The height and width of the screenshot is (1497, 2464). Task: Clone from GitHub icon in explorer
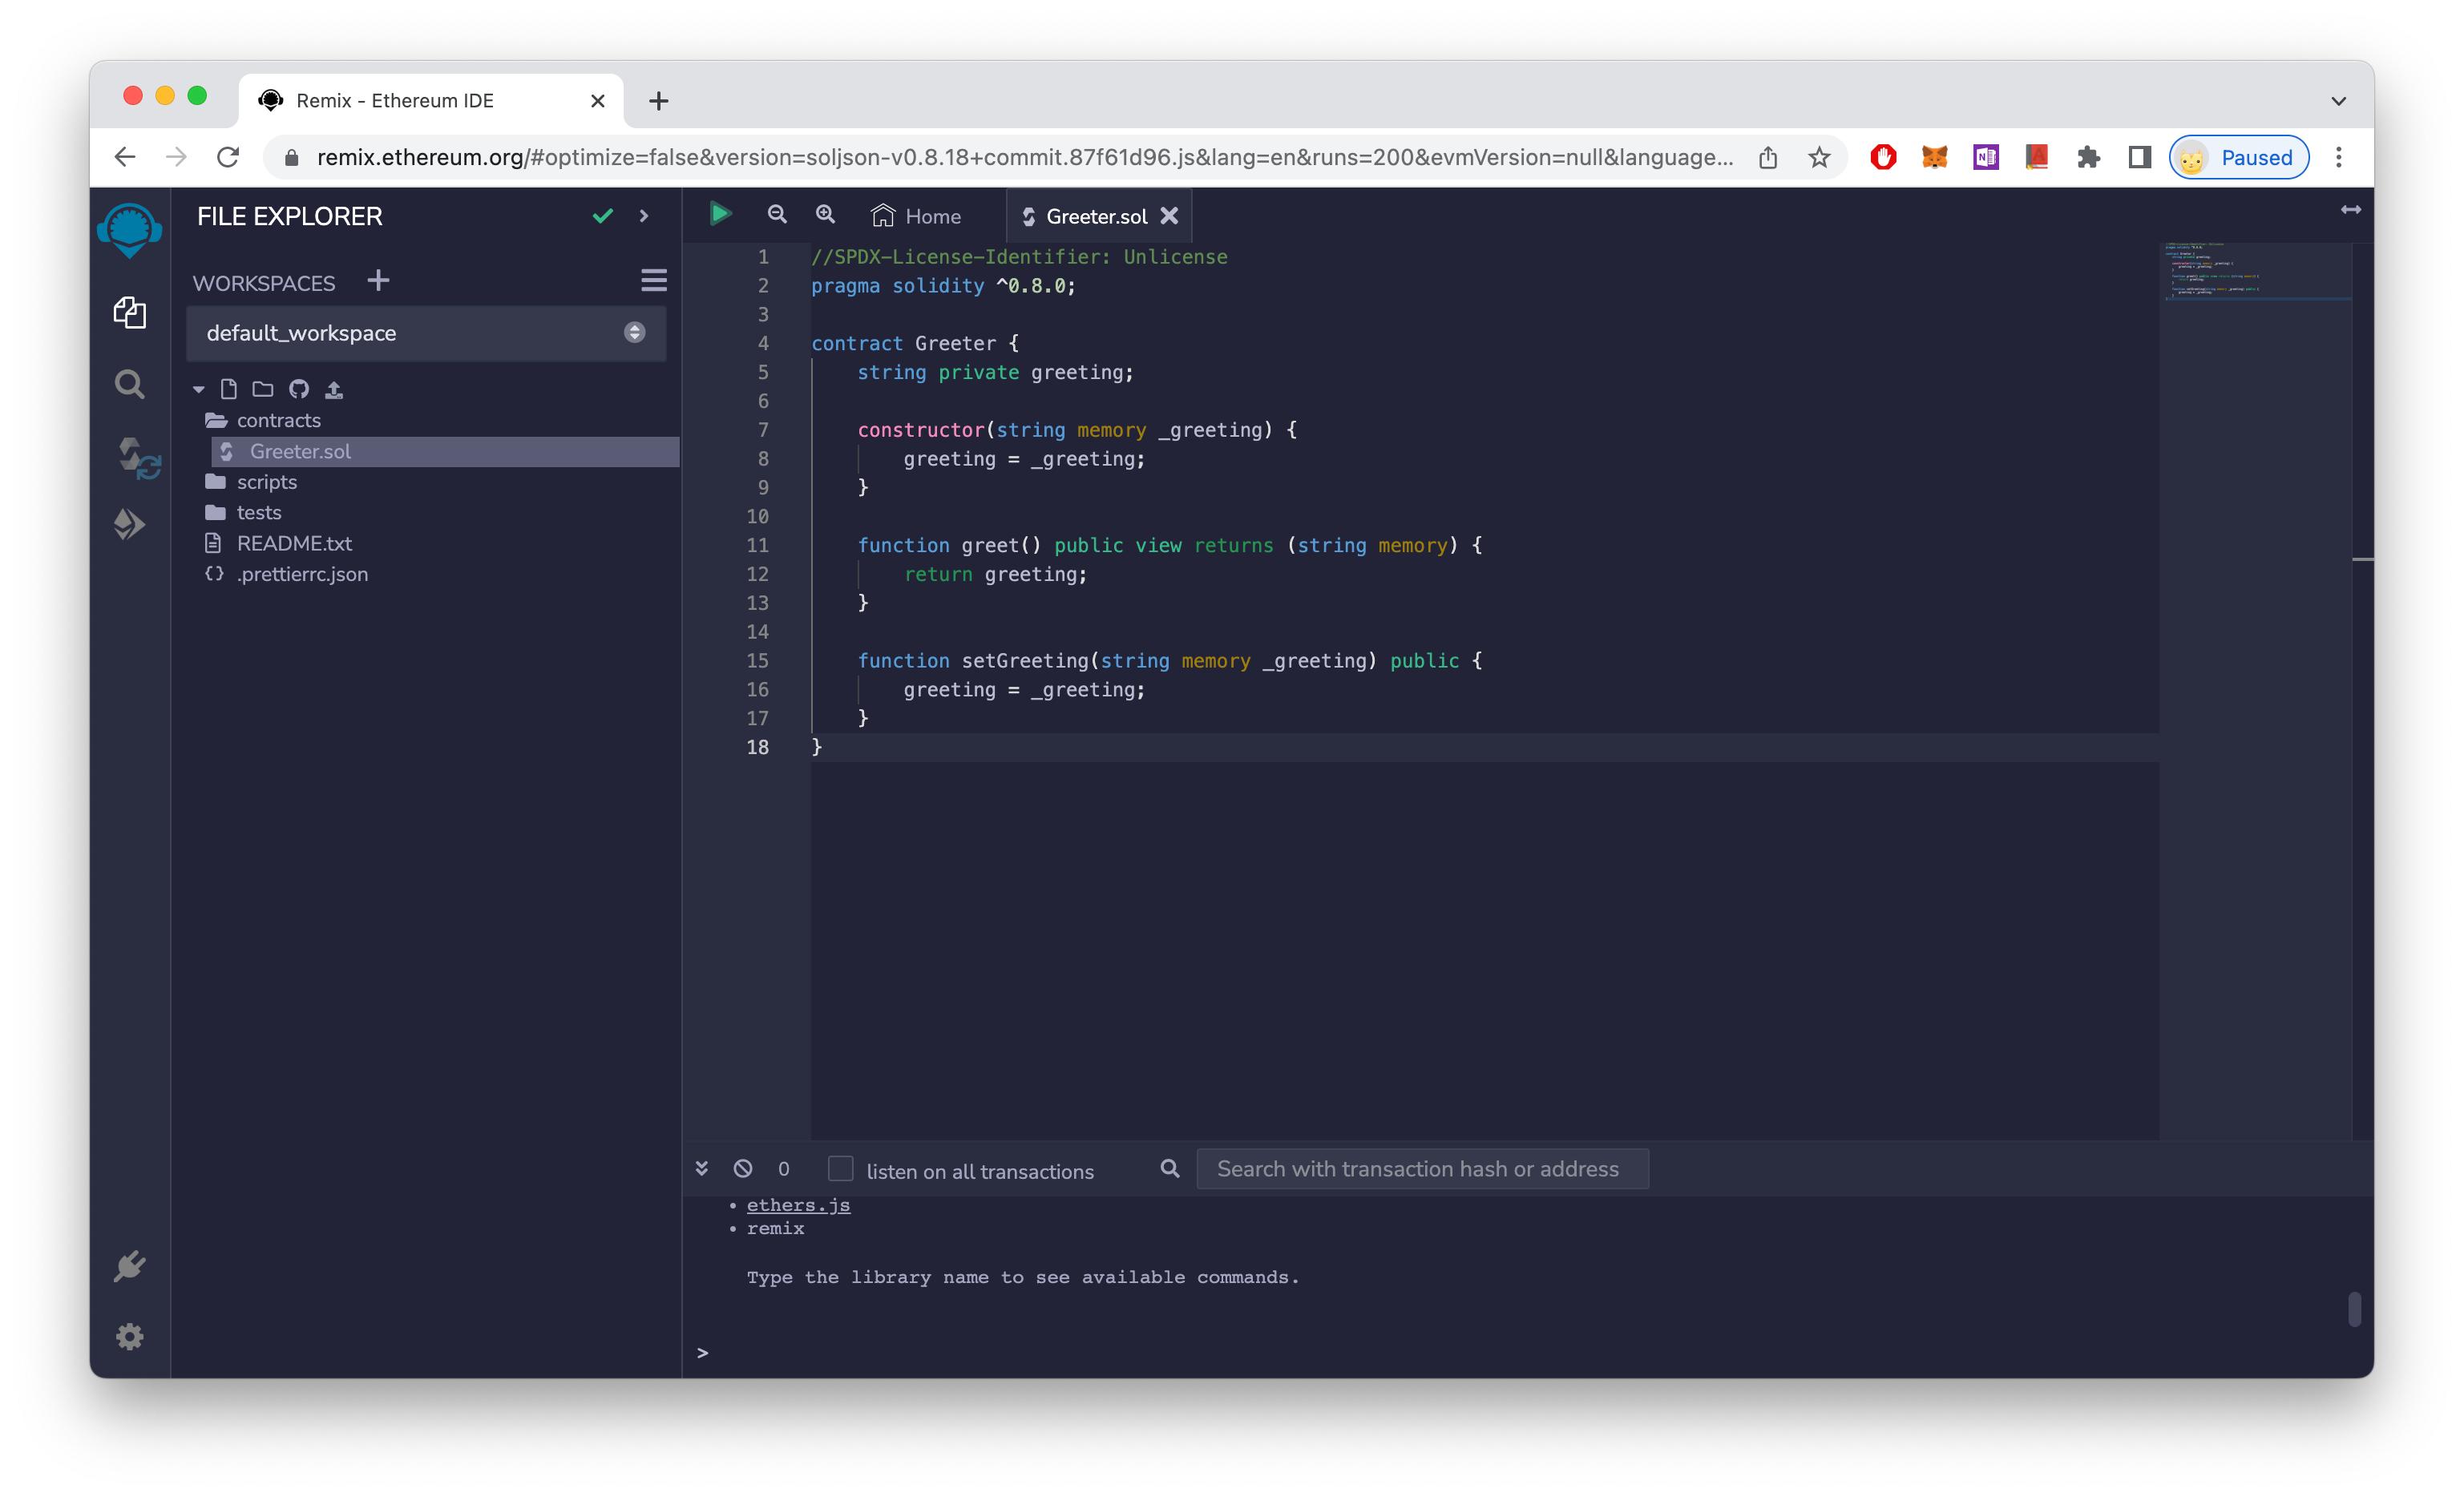(299, 389)
